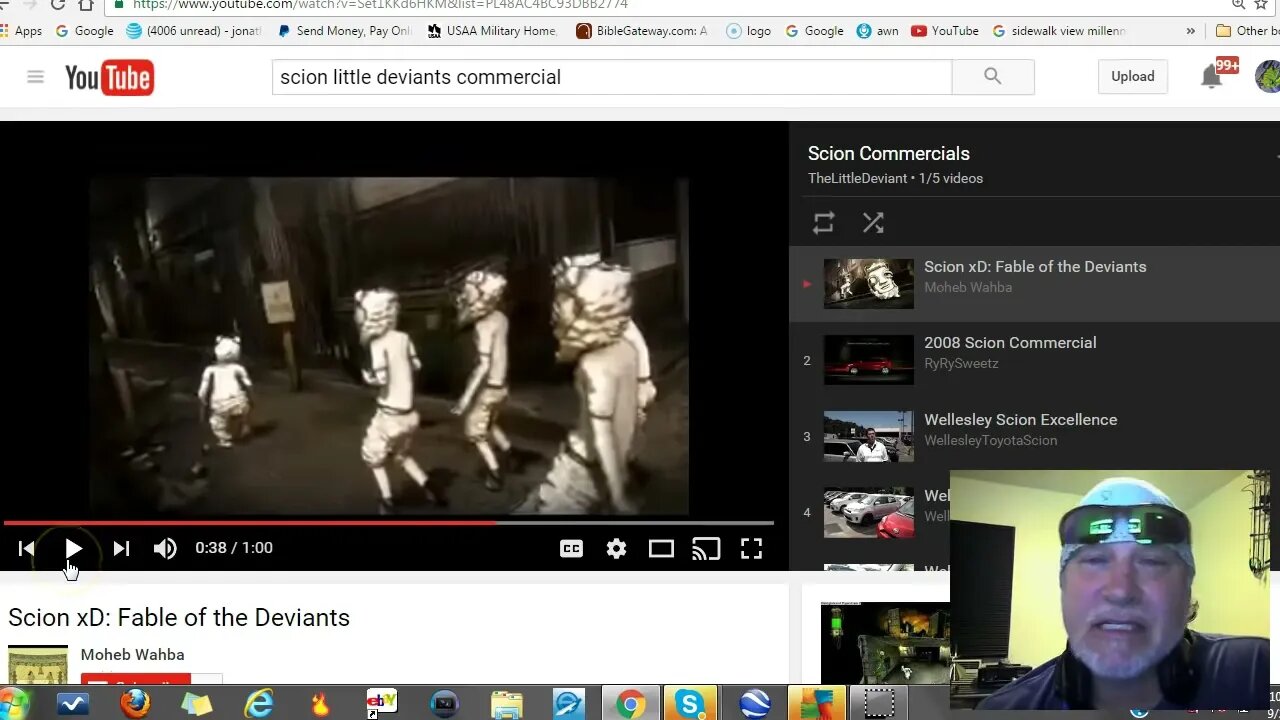Open the logo bookmark
This screenshot has height=720, width=1280.
pos(749,31)
